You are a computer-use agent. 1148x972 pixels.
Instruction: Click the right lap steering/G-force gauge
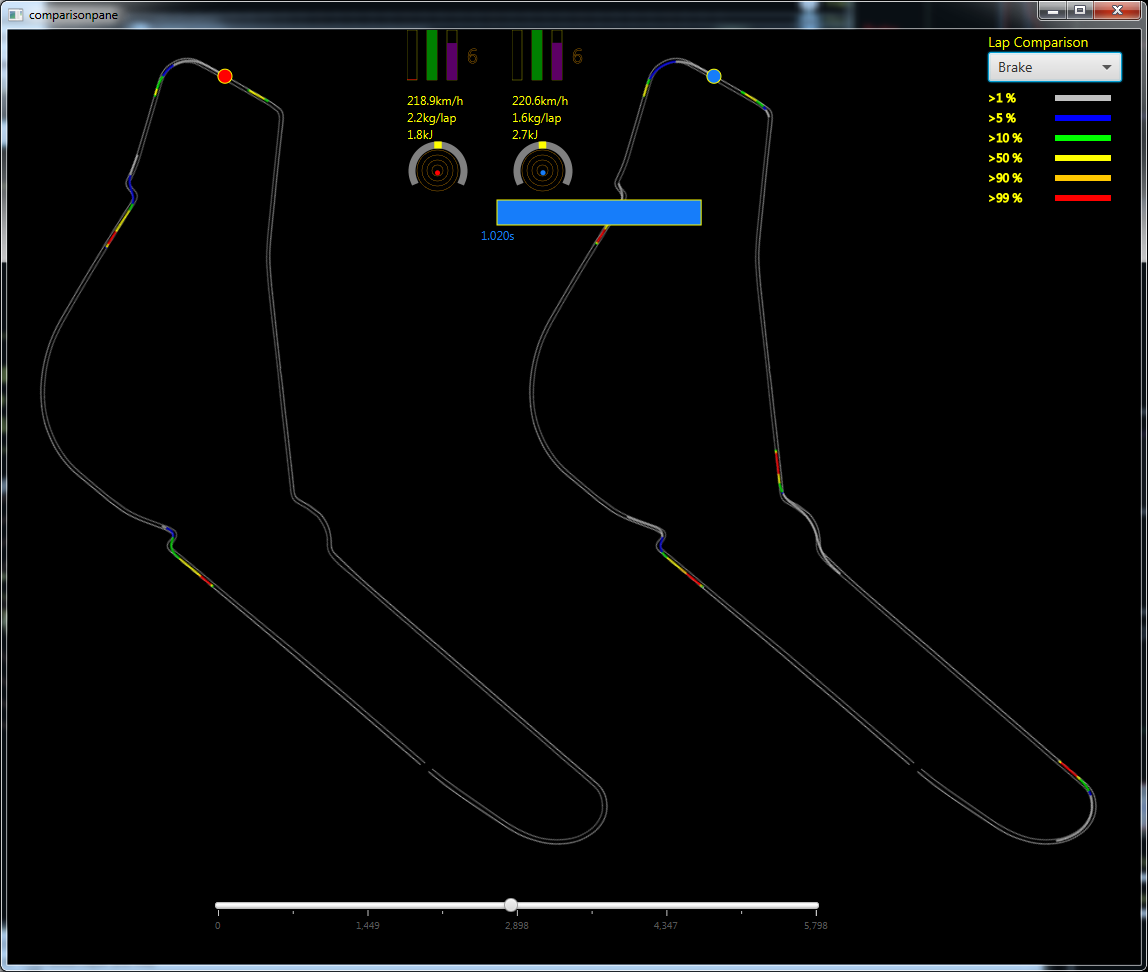point(543,168)
